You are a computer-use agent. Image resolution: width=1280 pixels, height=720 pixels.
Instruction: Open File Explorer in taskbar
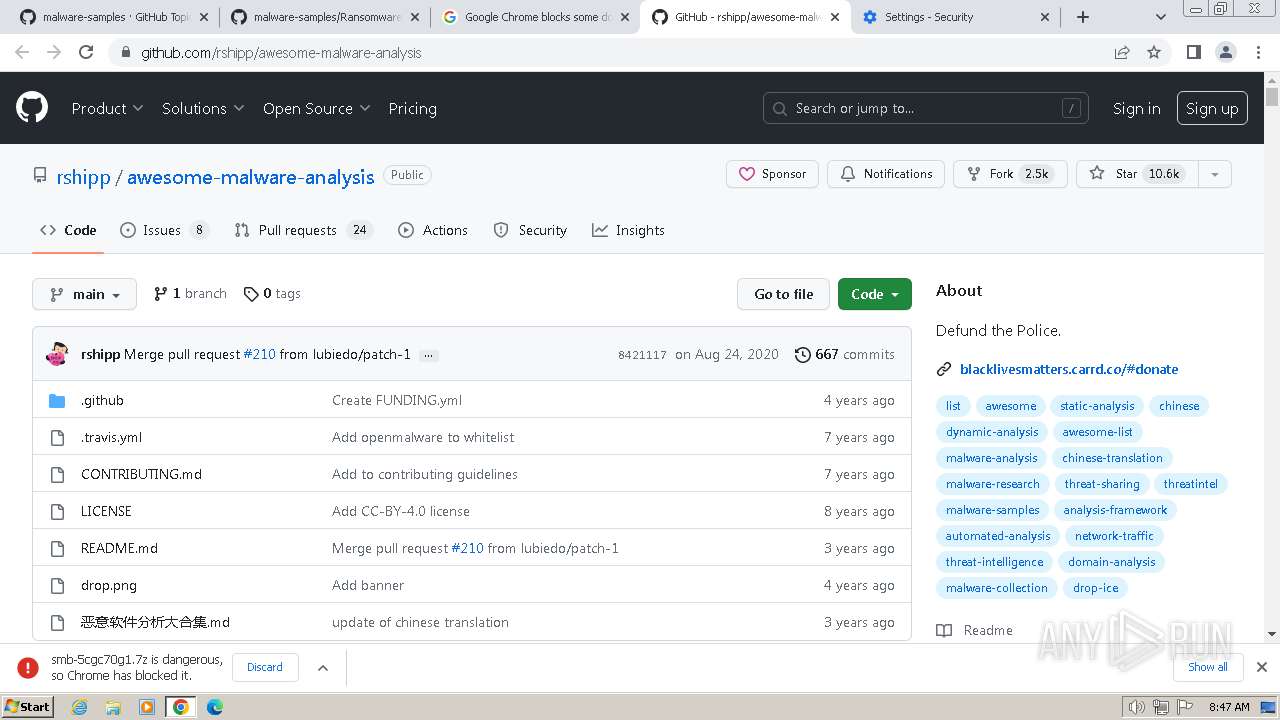113,707
